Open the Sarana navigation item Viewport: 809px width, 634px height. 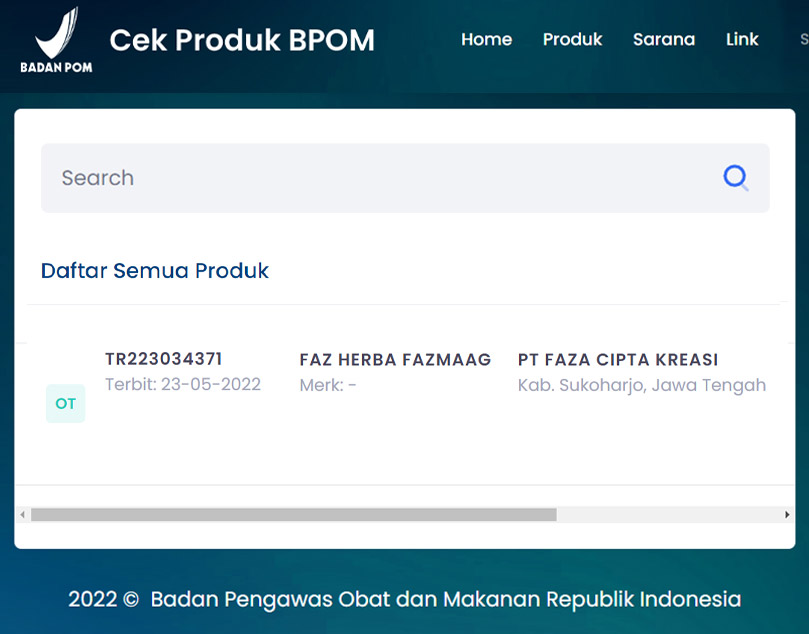click(663, 40)
